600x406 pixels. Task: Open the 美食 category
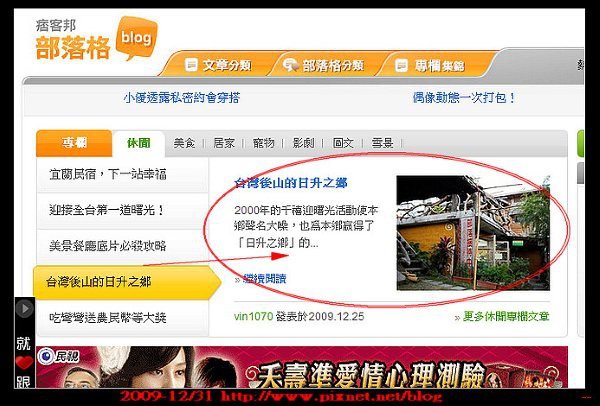tap(184, 143)
